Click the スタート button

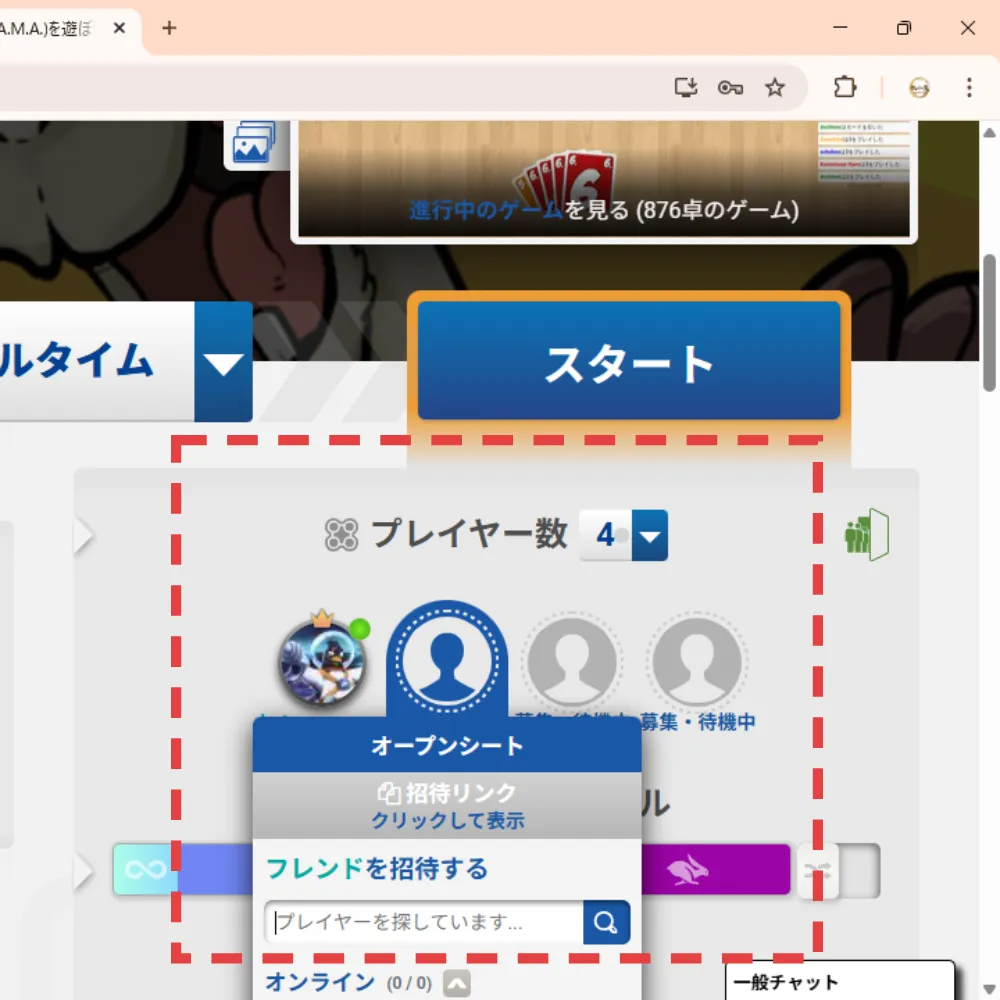[x=628, y=362]
